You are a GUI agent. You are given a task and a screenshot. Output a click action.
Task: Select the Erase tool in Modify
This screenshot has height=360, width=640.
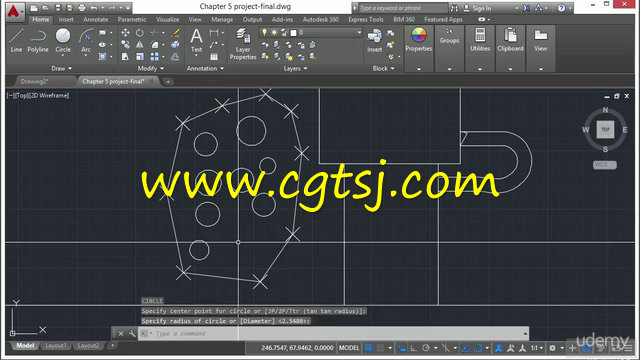[x=176, y=33]
